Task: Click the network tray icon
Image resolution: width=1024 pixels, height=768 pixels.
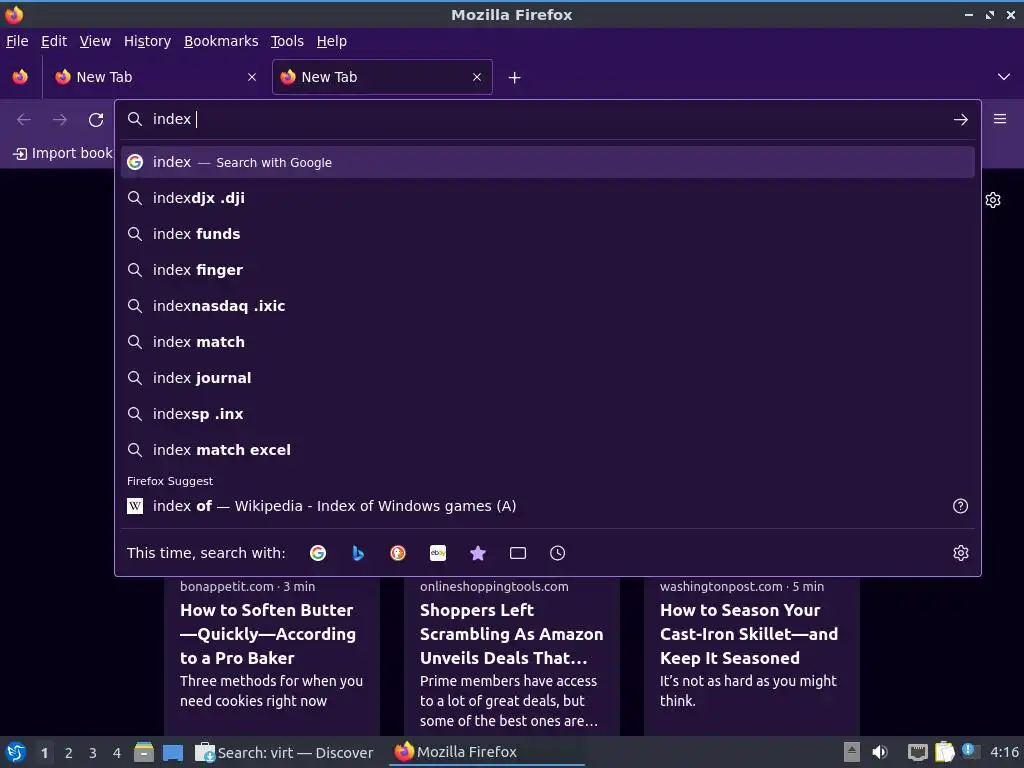Action: tap(918, 752)
